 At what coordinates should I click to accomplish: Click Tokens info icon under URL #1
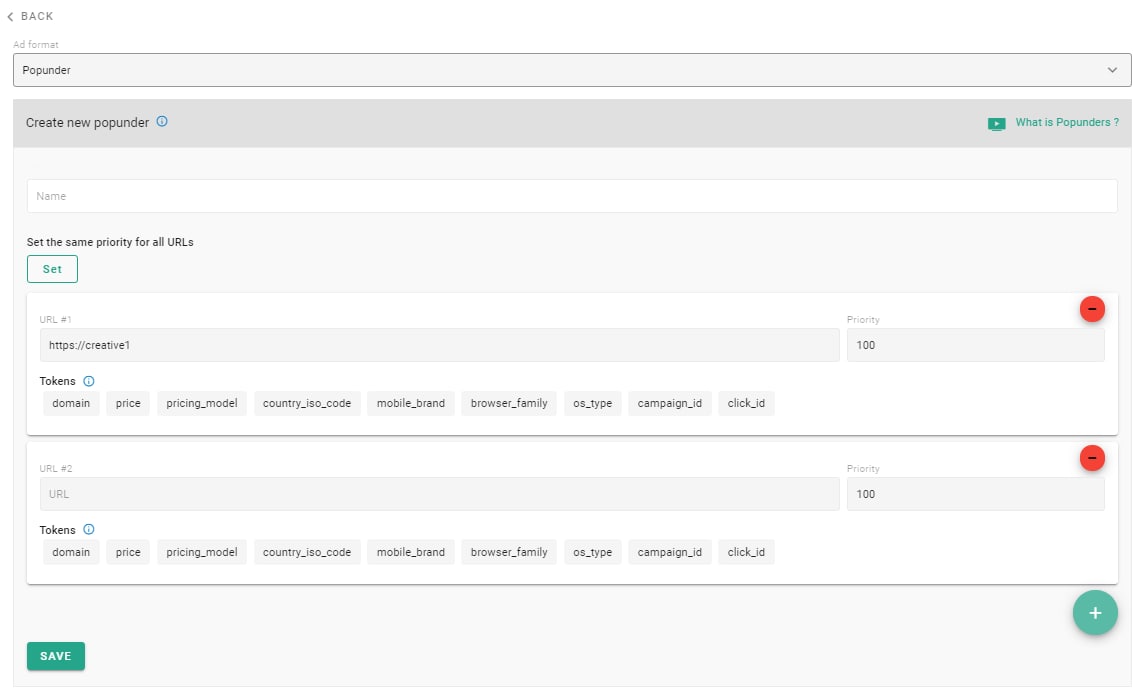click(x=89, y=381)
